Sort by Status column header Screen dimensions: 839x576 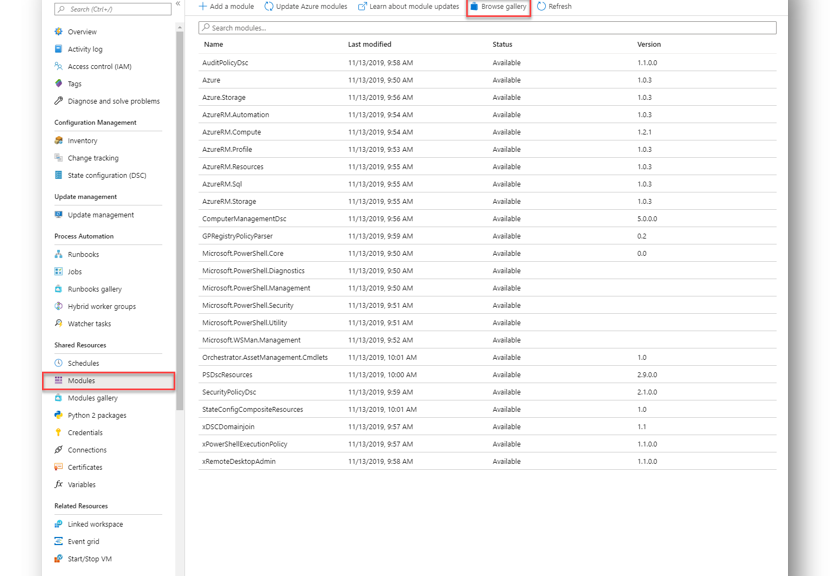tap(502, 44)
